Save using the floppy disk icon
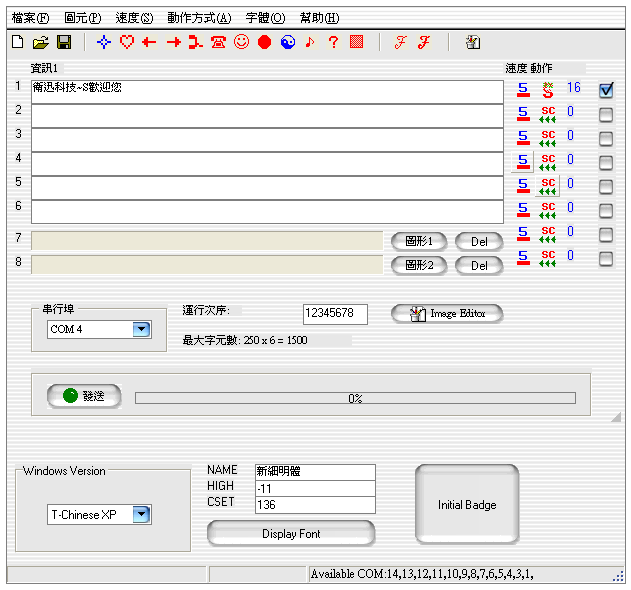 64,42
